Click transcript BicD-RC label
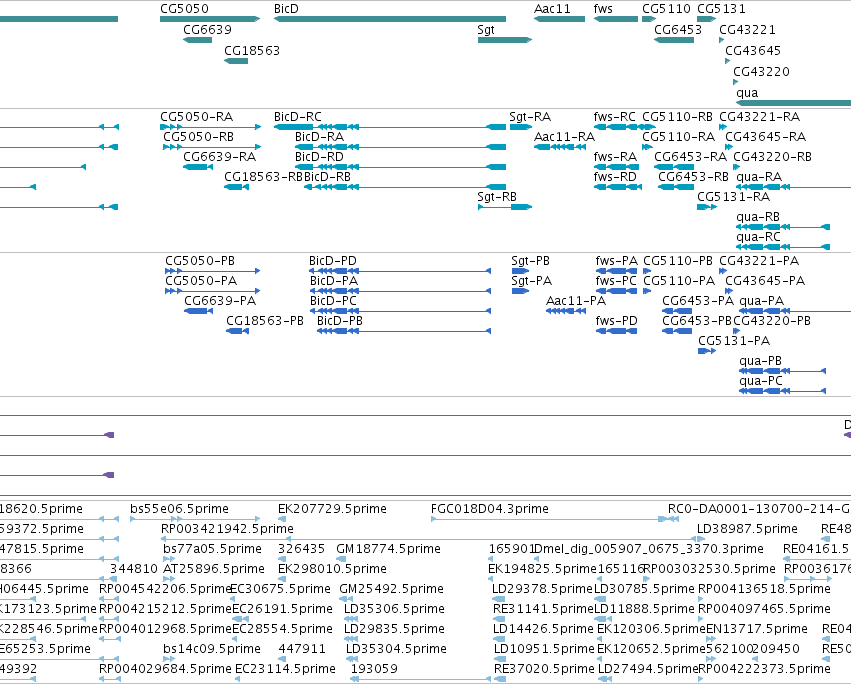 click(x=297, y=117)
